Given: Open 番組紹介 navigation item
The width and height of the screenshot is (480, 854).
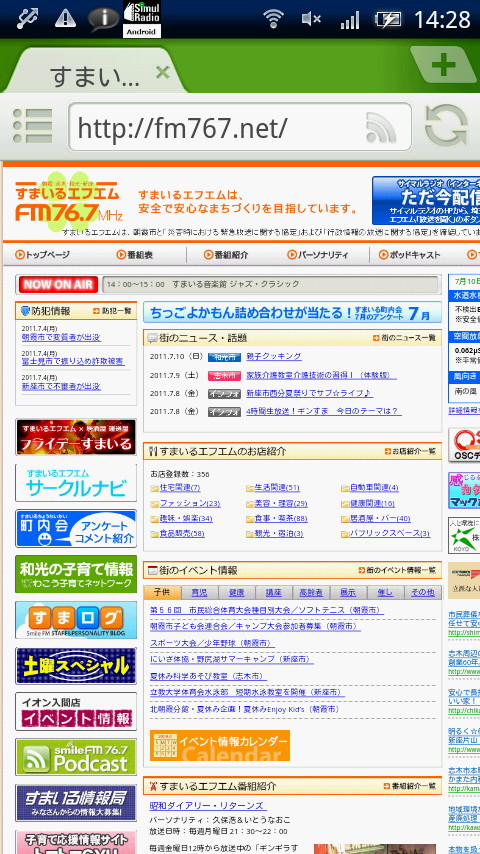Looking at the screenshot, I should coord(226,254).
